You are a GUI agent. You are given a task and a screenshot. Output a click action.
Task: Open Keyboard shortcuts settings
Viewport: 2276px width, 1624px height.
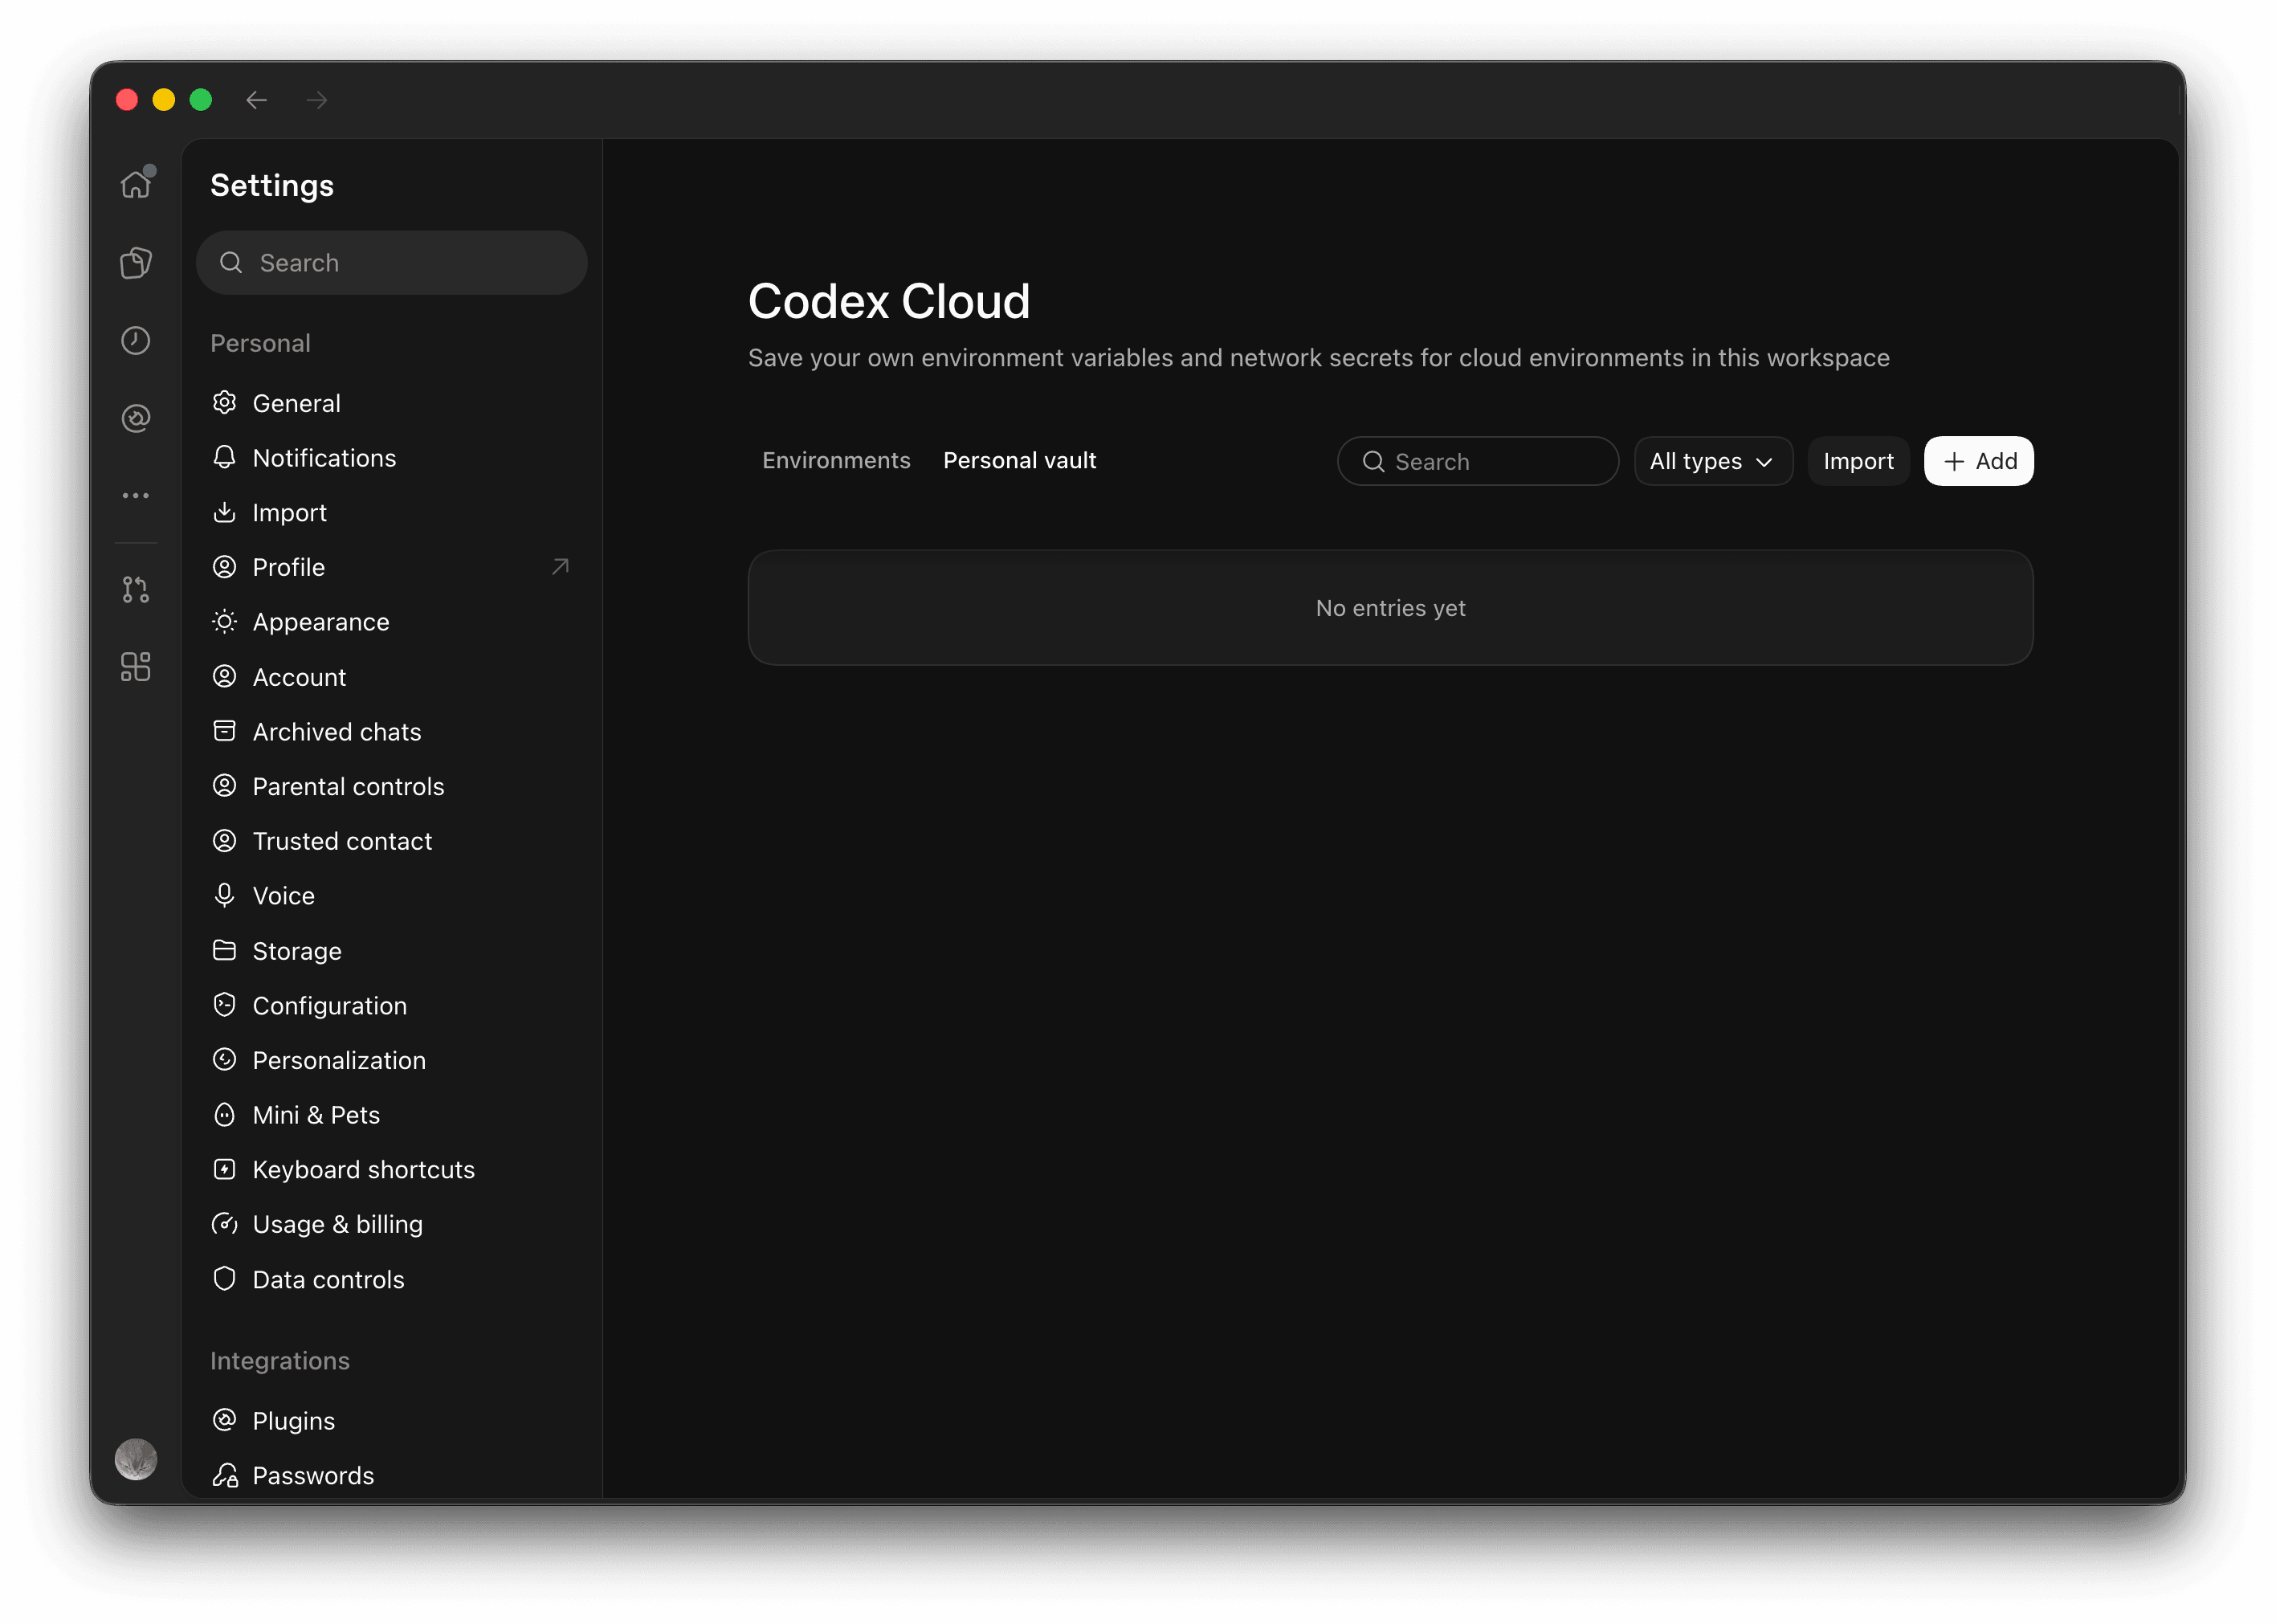[x=391, y=1170]
